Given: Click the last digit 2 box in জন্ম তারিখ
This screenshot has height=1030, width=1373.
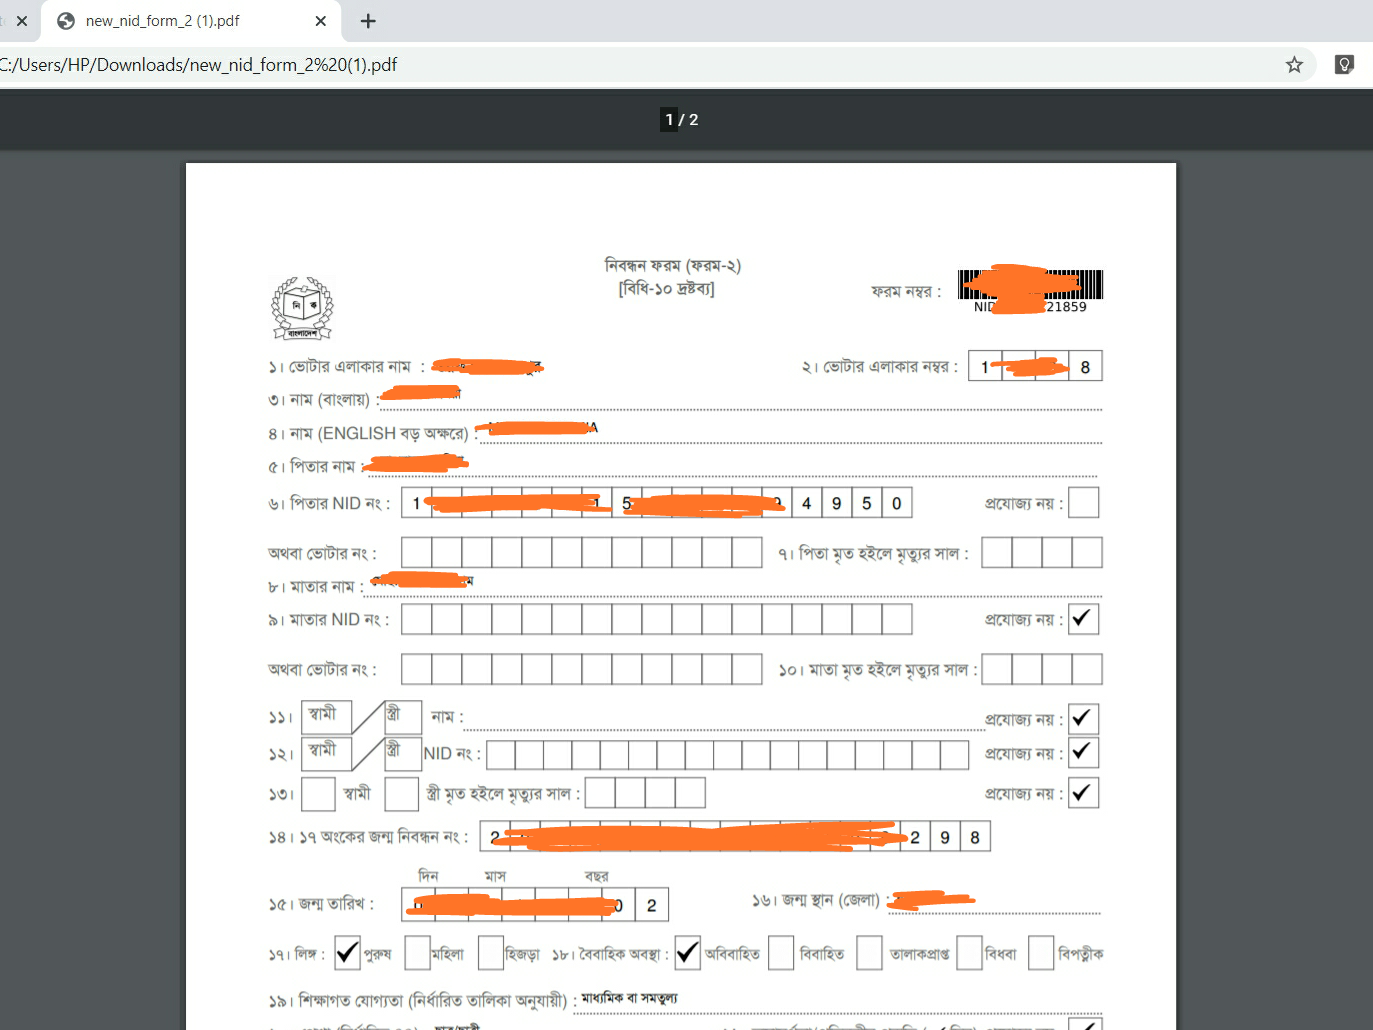Looking at the screenshot, I should (651, 905).
